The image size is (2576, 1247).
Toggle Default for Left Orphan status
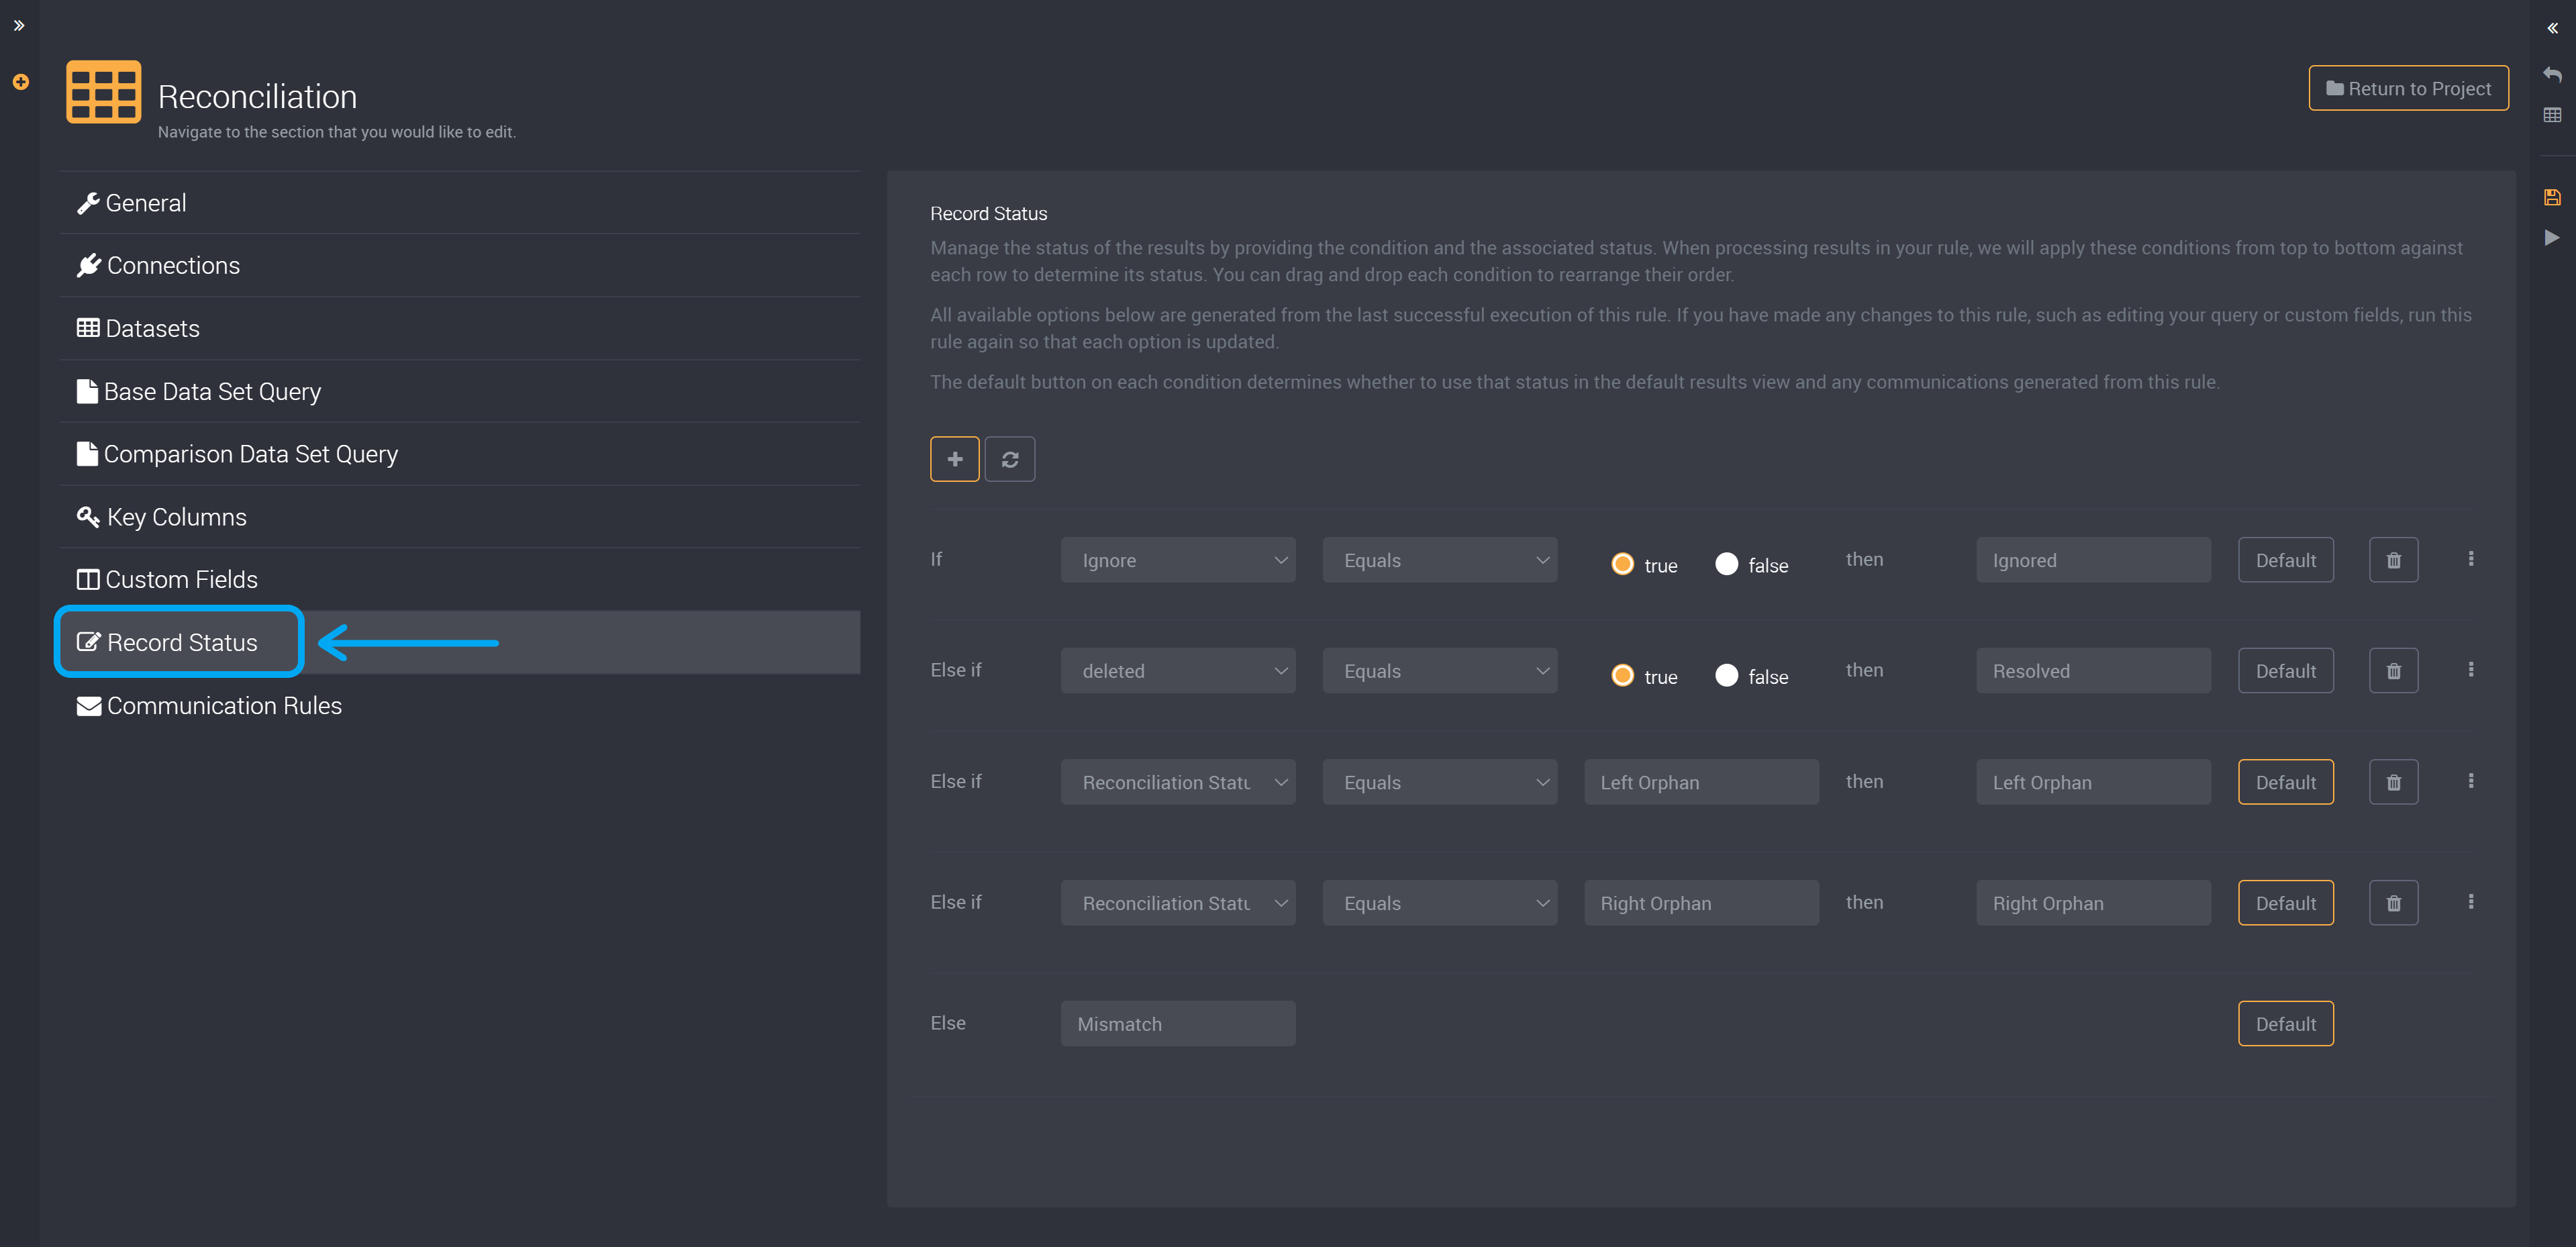point(2285,782)
